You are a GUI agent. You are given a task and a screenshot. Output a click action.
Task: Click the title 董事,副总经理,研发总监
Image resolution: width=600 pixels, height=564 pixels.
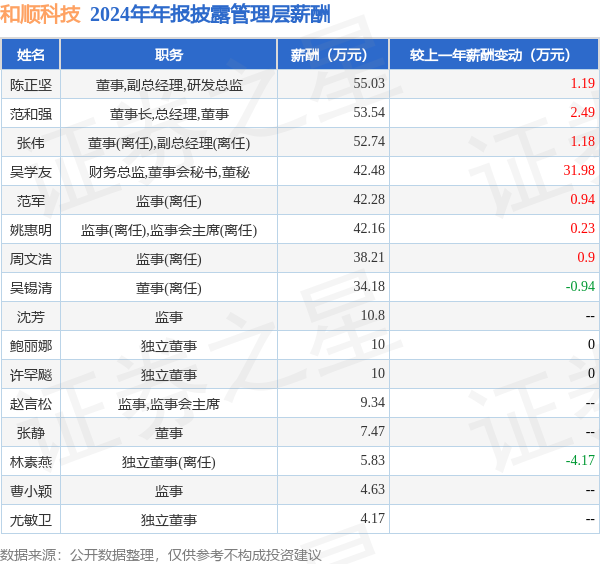click(169, 85)
